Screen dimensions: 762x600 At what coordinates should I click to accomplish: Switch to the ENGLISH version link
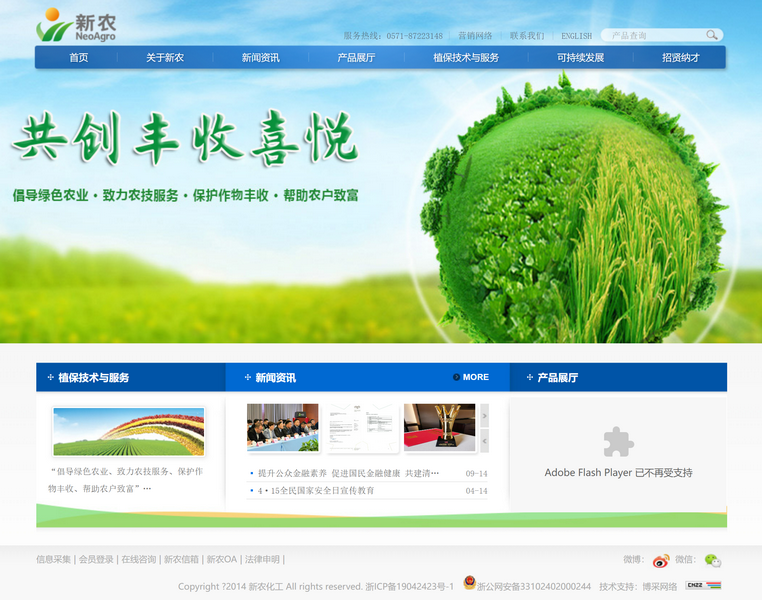coord(576,36)
